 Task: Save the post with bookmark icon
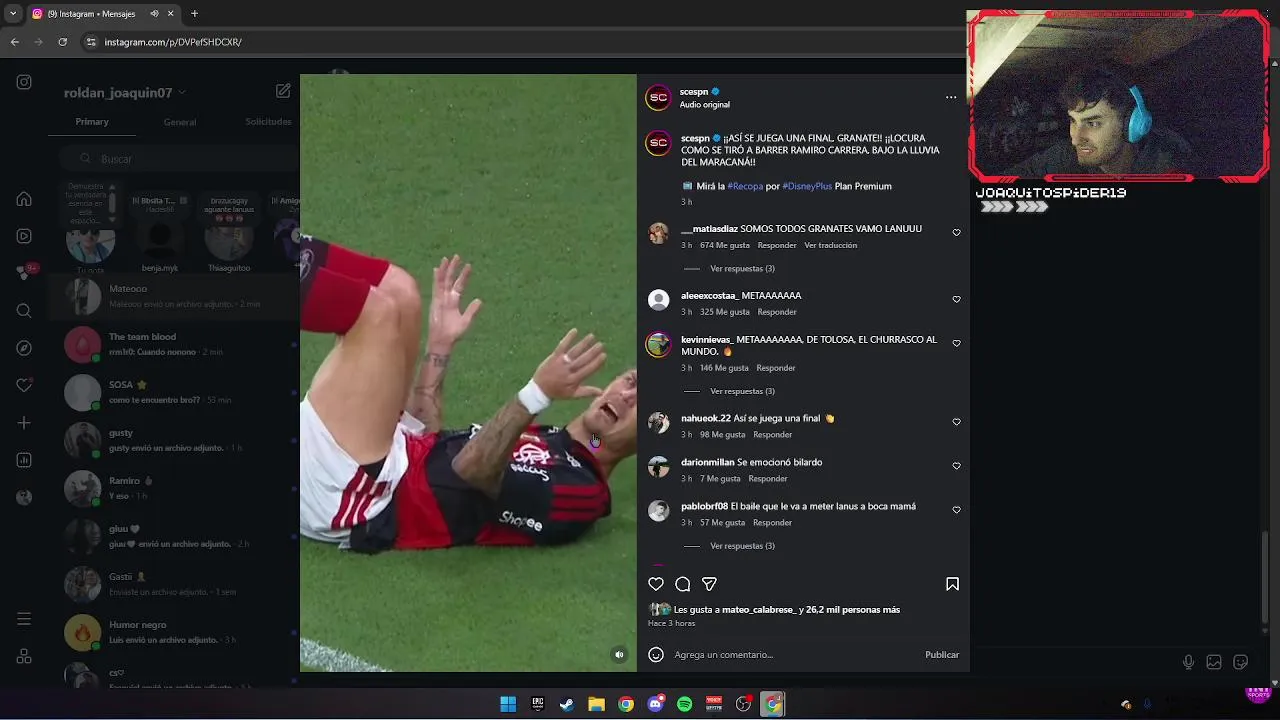pos(952,584)
